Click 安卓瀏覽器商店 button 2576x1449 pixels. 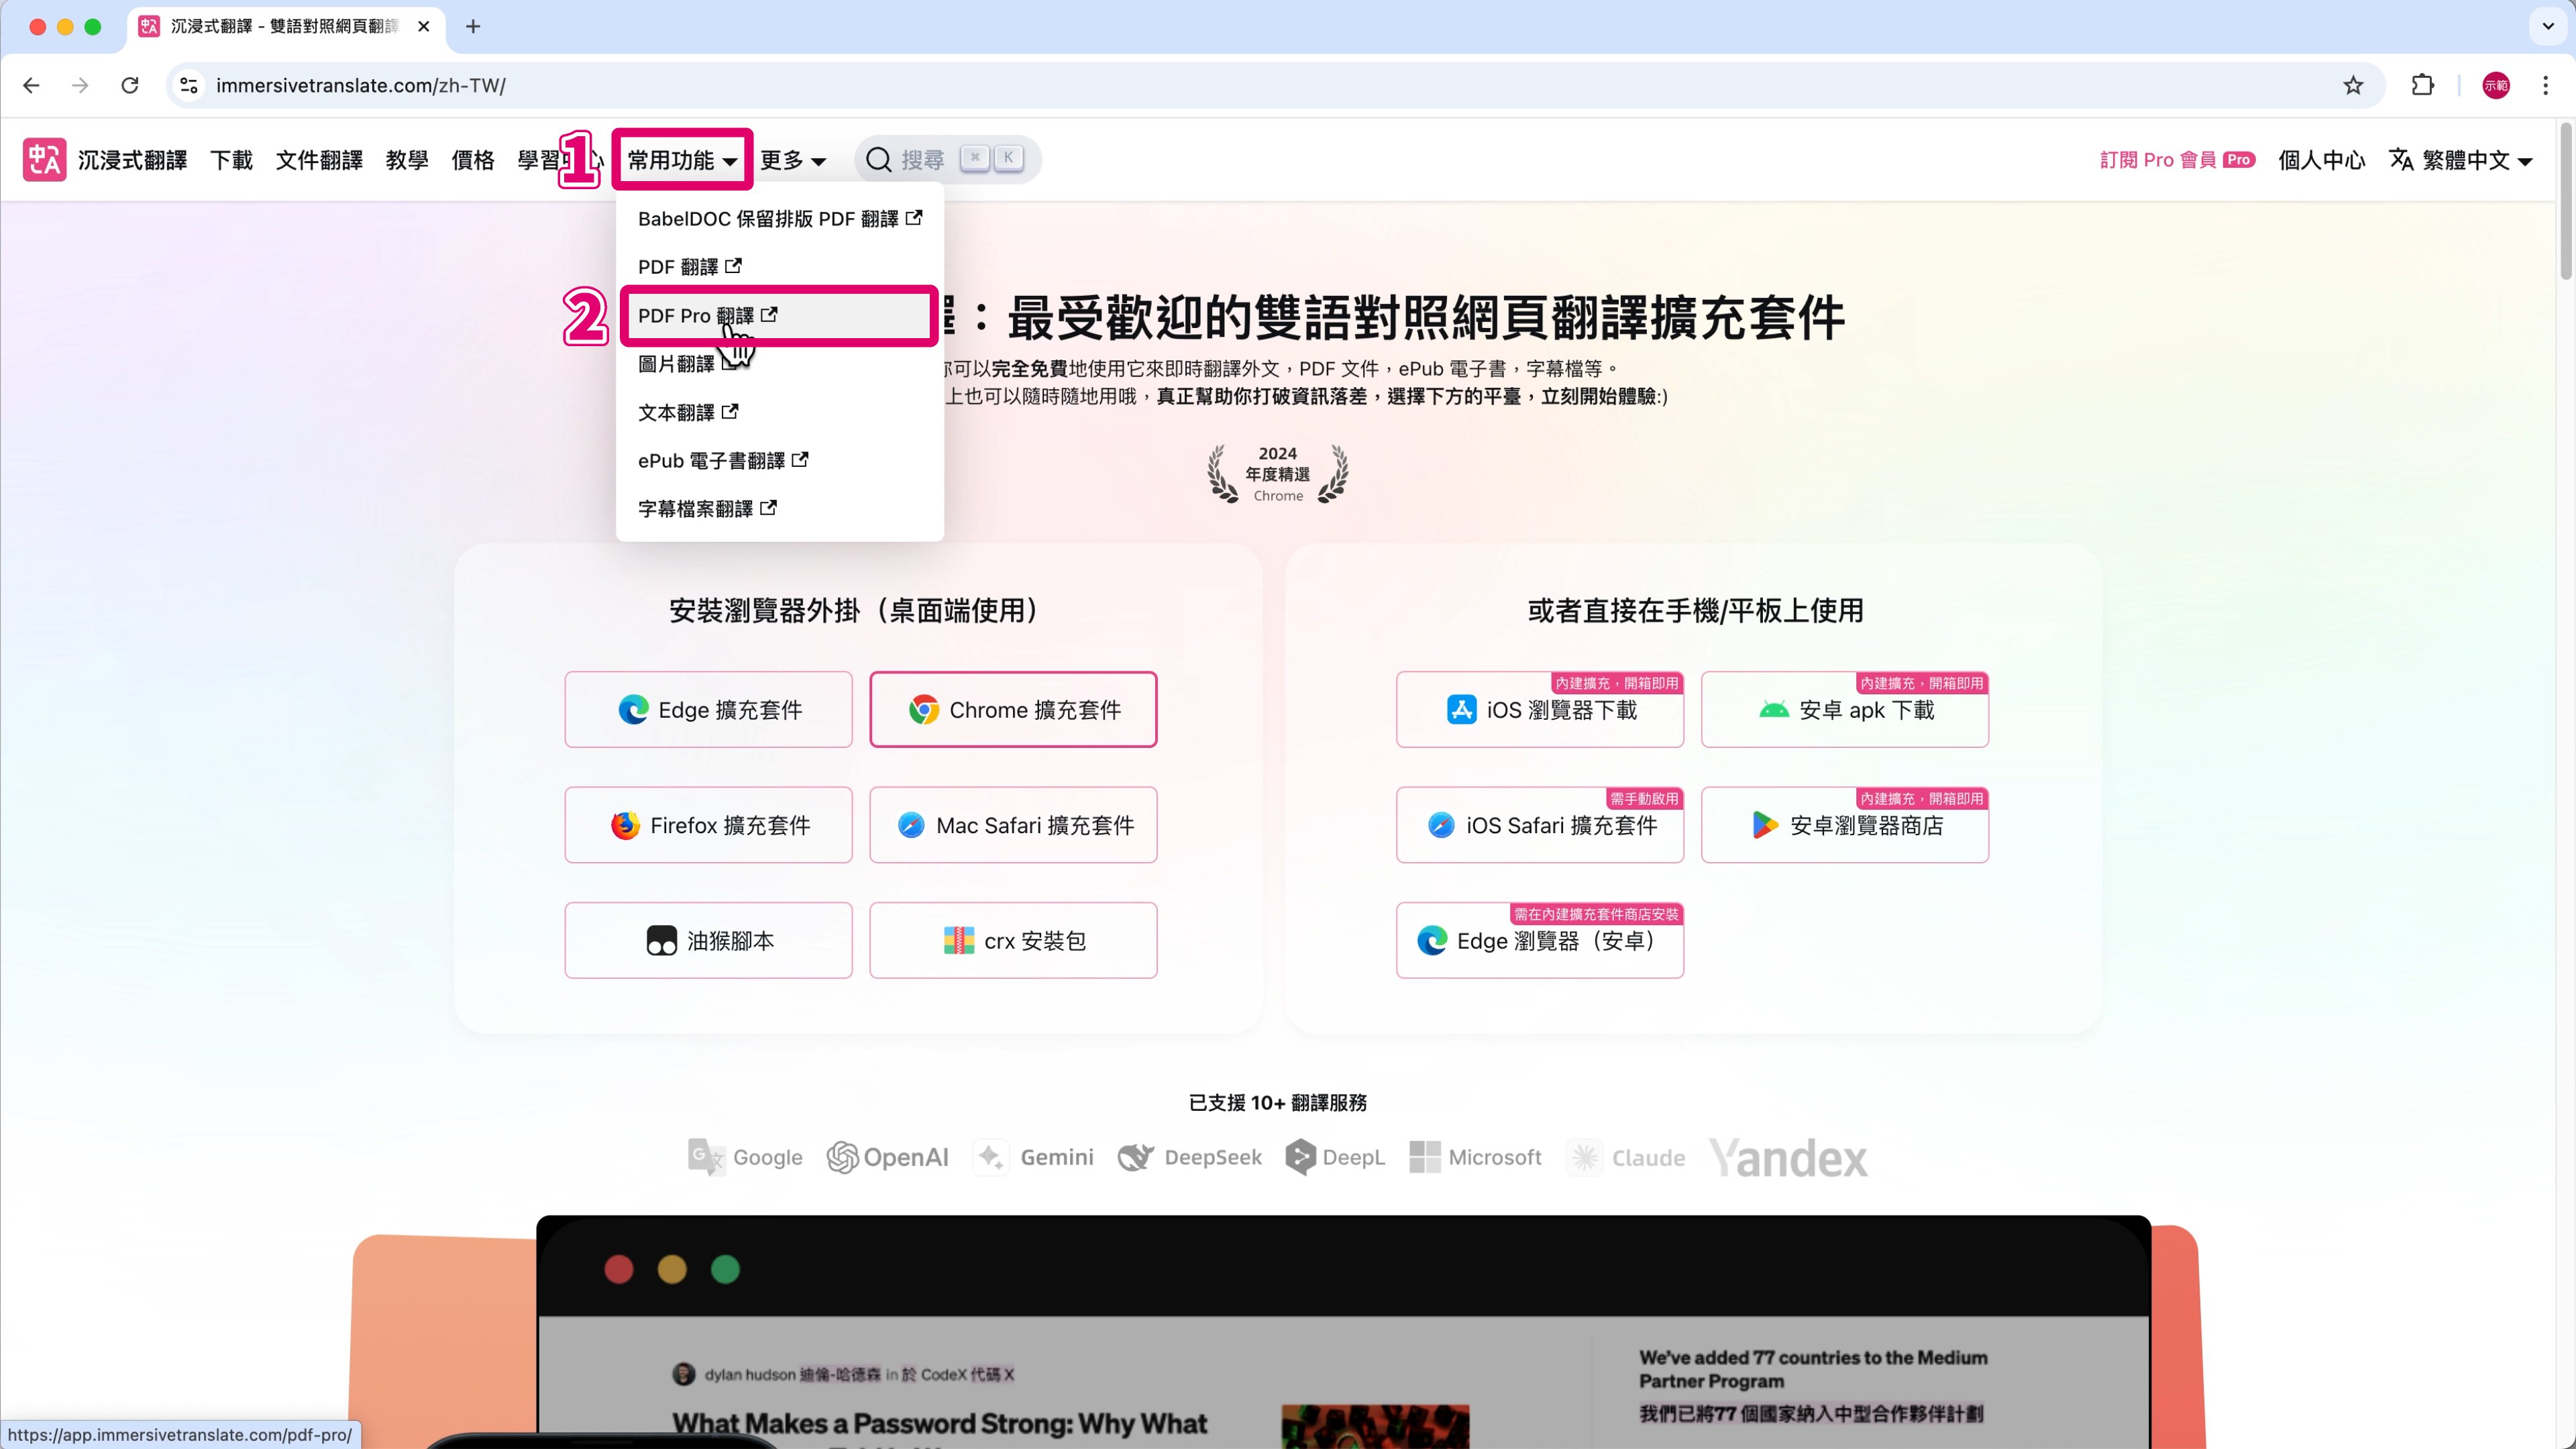pyautogui.click(x=1845, y=826)
